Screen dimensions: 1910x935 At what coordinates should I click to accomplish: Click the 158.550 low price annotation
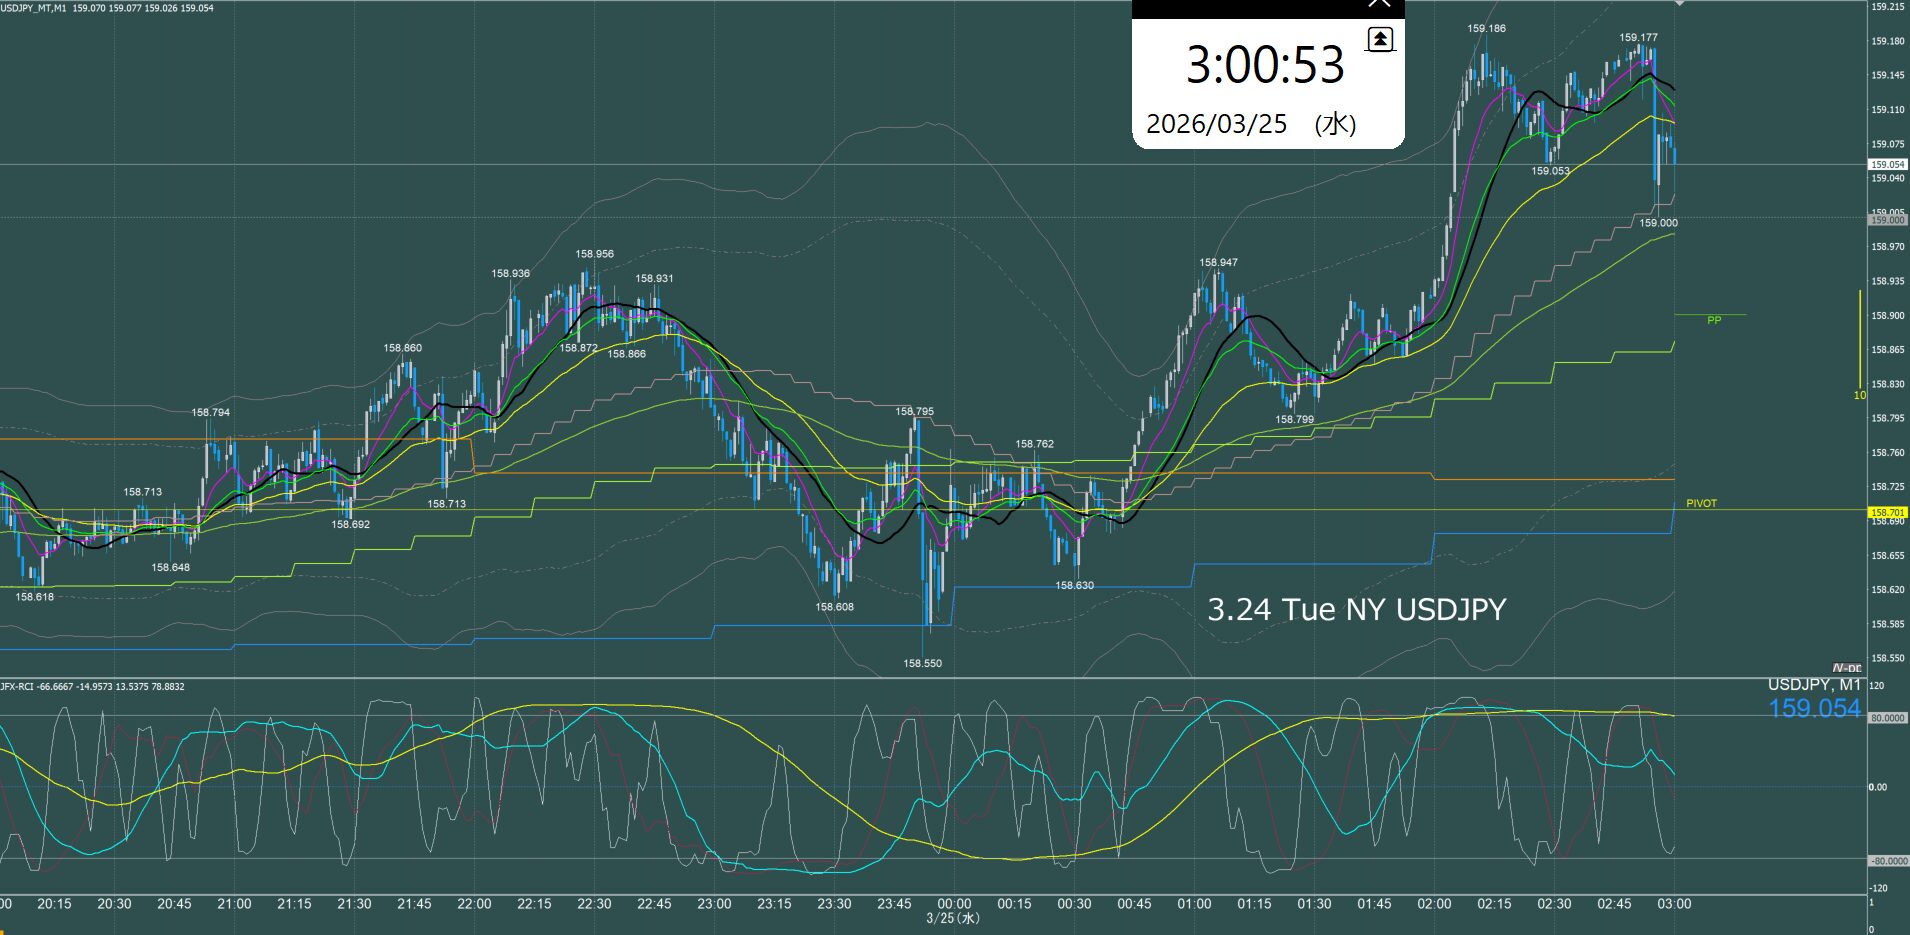922,664
